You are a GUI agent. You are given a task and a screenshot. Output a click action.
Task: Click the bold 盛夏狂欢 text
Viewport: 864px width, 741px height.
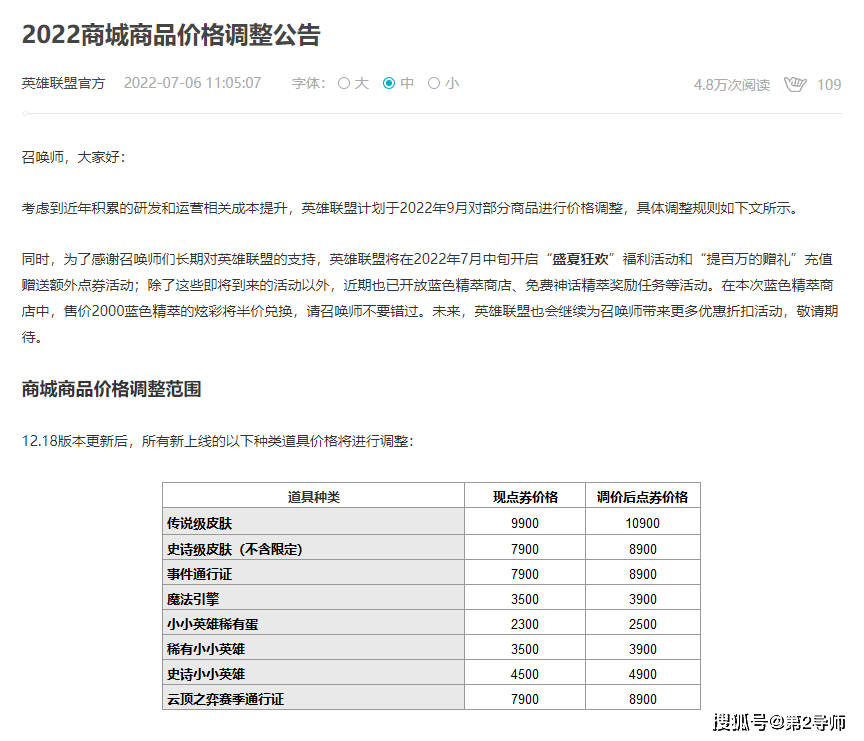(580, 259)
